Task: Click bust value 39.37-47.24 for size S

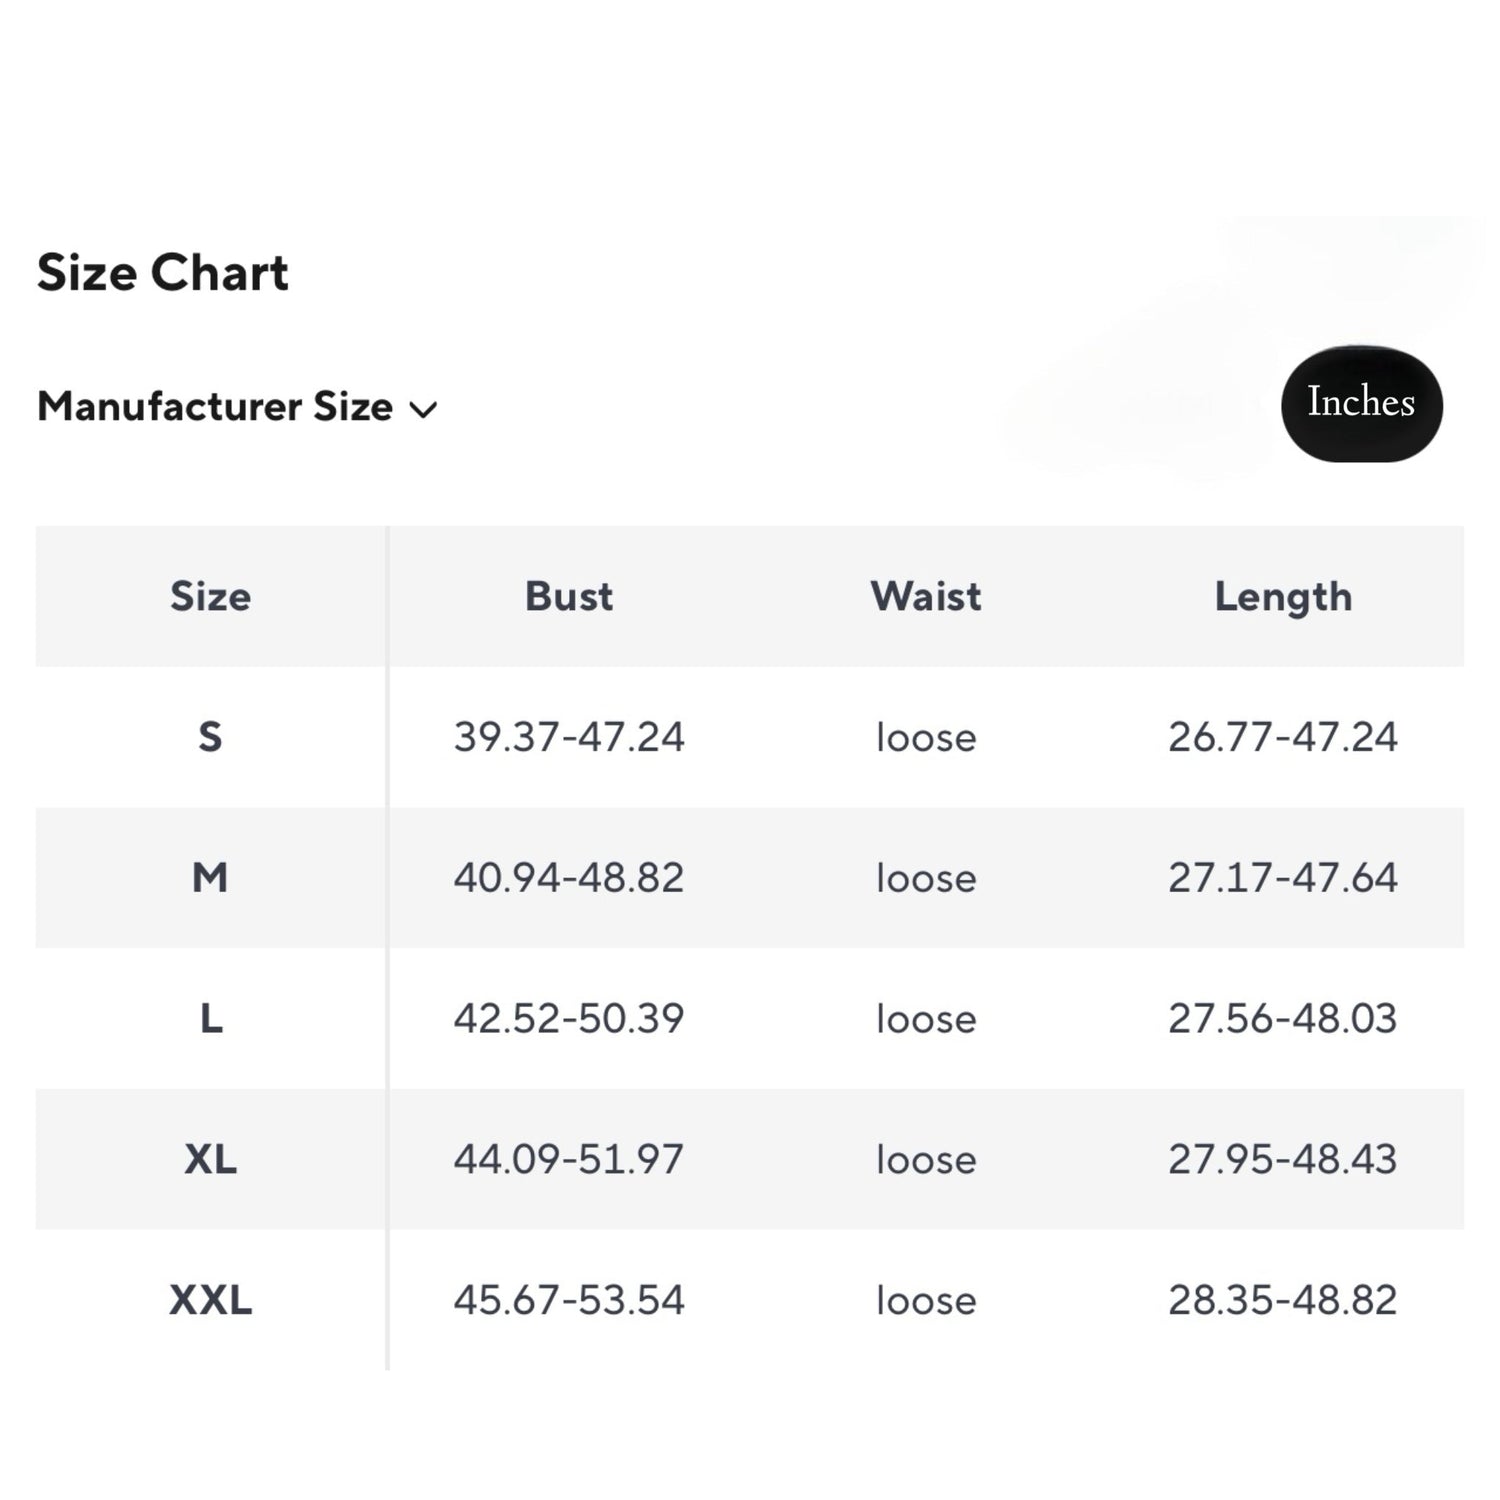Action: coord(569,737)
